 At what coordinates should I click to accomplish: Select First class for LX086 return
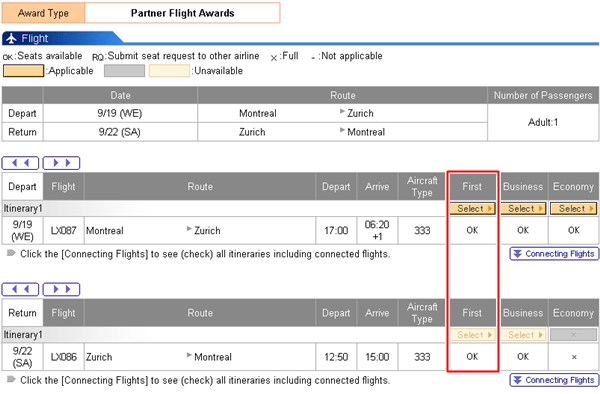473,335
